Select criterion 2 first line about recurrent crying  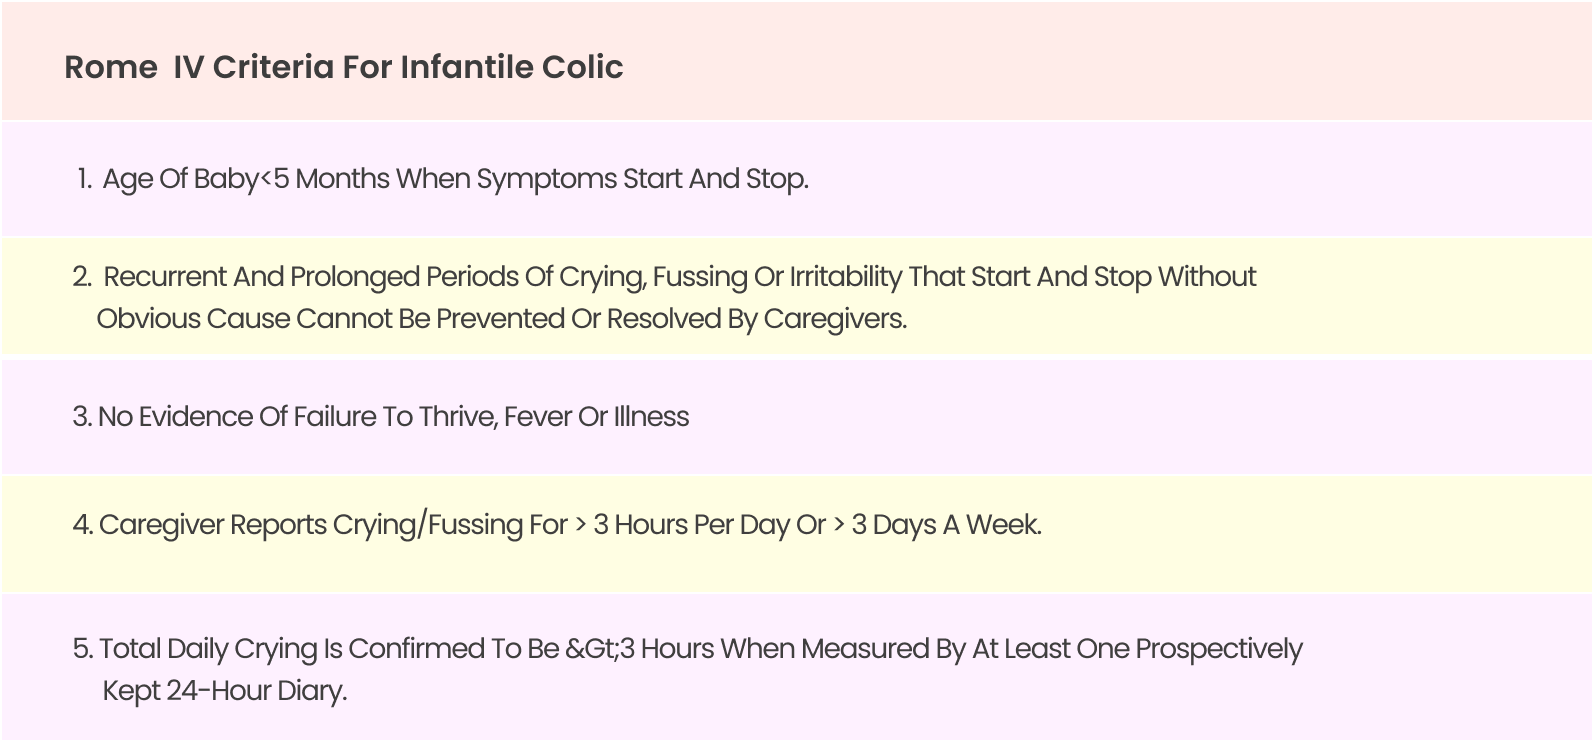click(664, 277)
